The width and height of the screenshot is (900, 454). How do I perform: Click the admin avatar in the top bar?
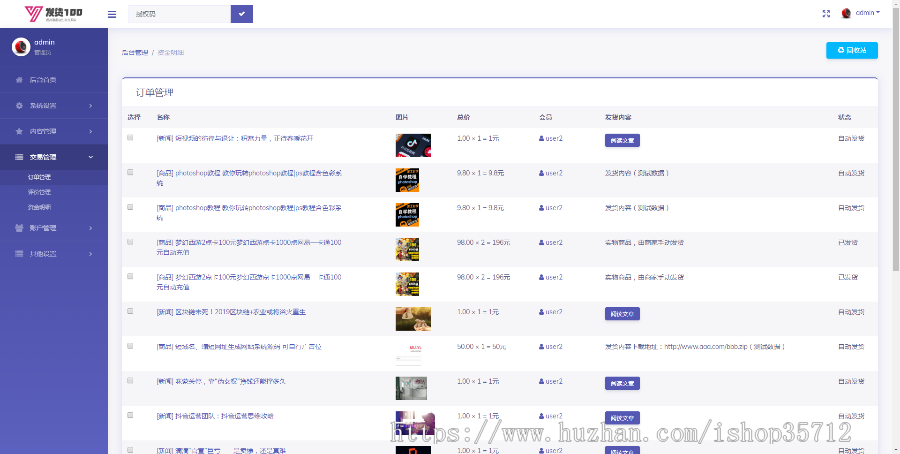846,13
